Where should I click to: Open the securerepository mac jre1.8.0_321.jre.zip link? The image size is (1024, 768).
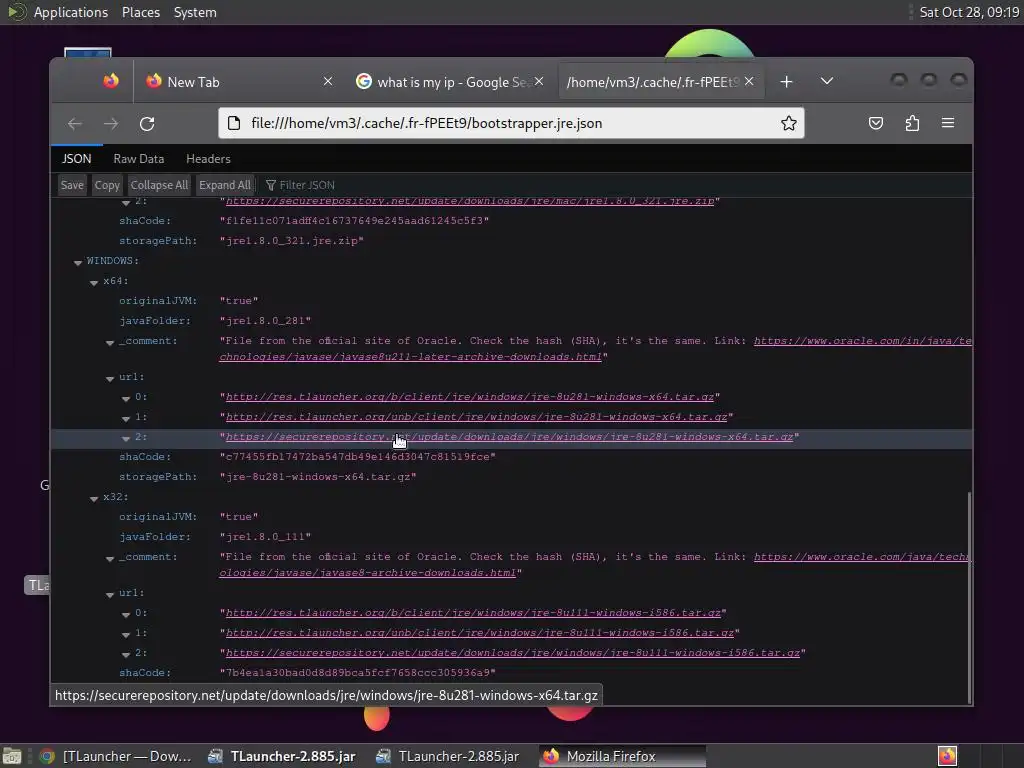470,201
